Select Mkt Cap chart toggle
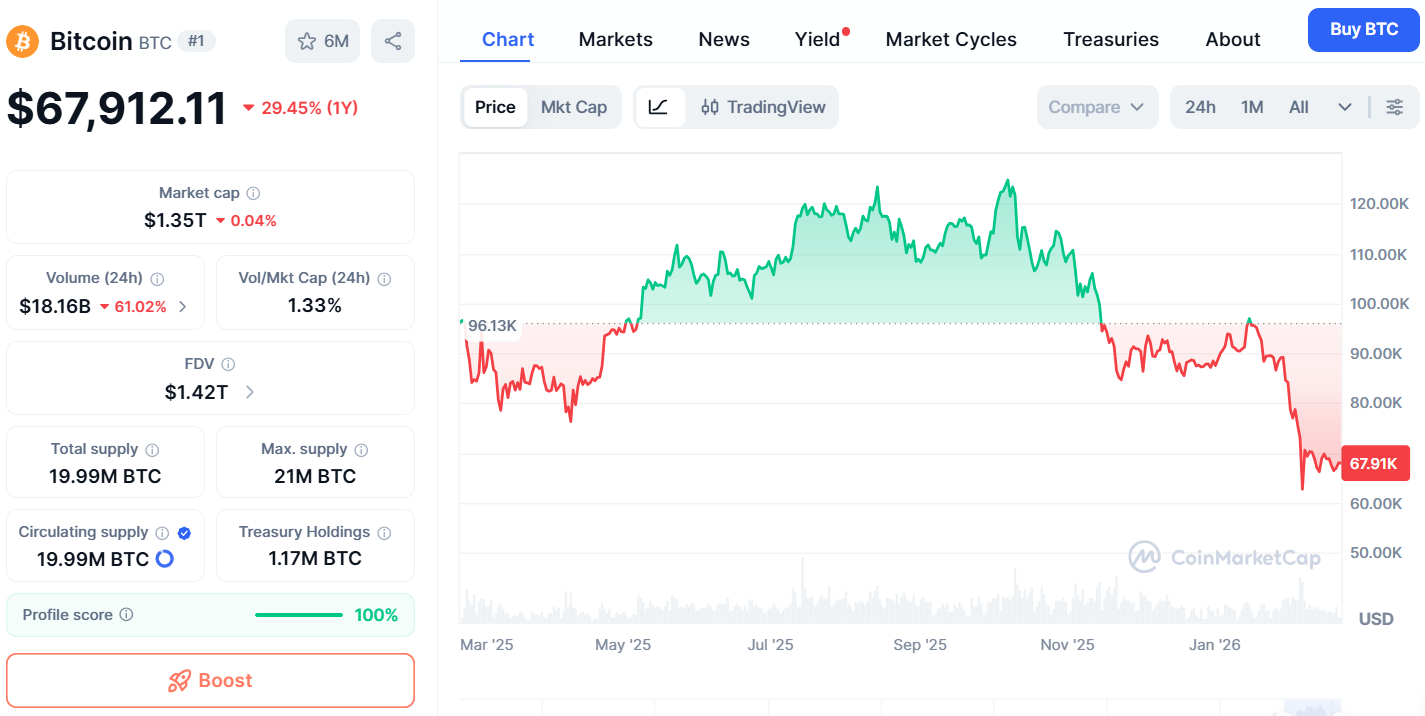 574,107
